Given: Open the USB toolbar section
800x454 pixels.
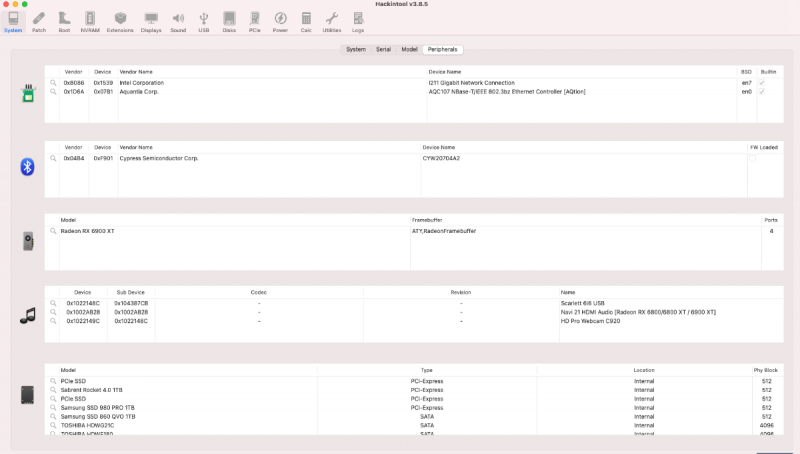Looking at the screenshot, I should coord(204,22).
